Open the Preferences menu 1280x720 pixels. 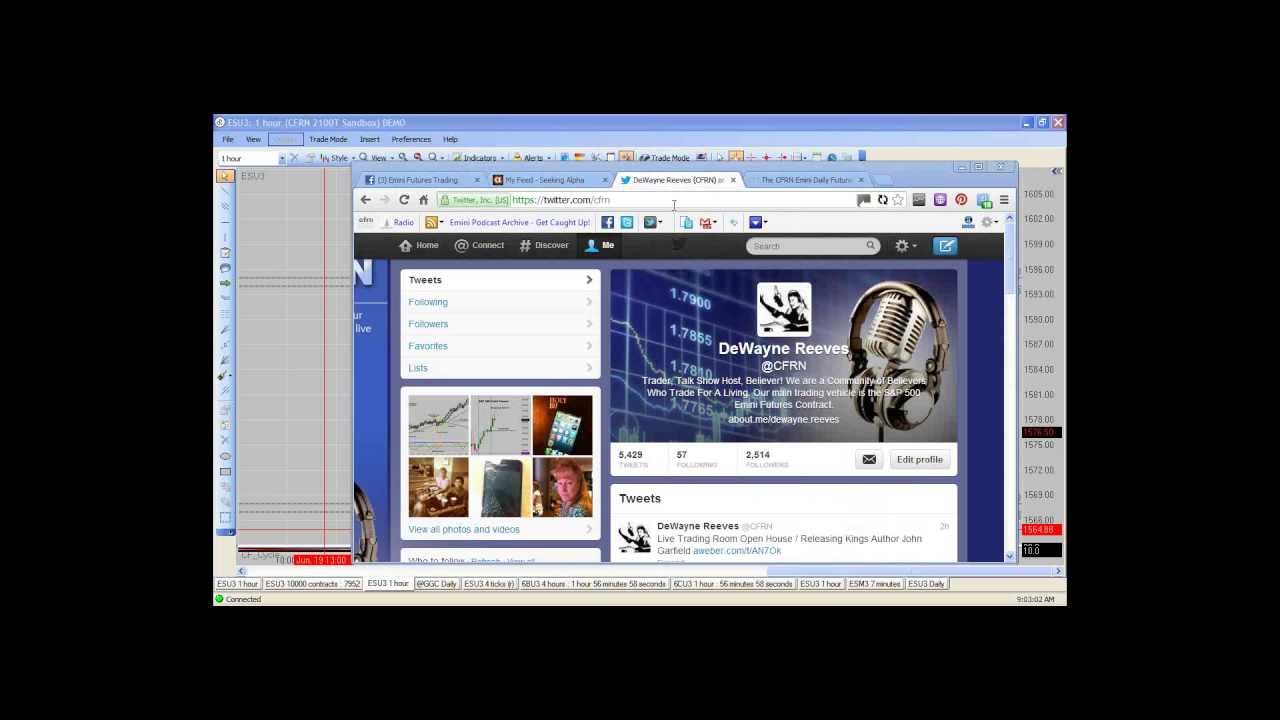[411, 139]
